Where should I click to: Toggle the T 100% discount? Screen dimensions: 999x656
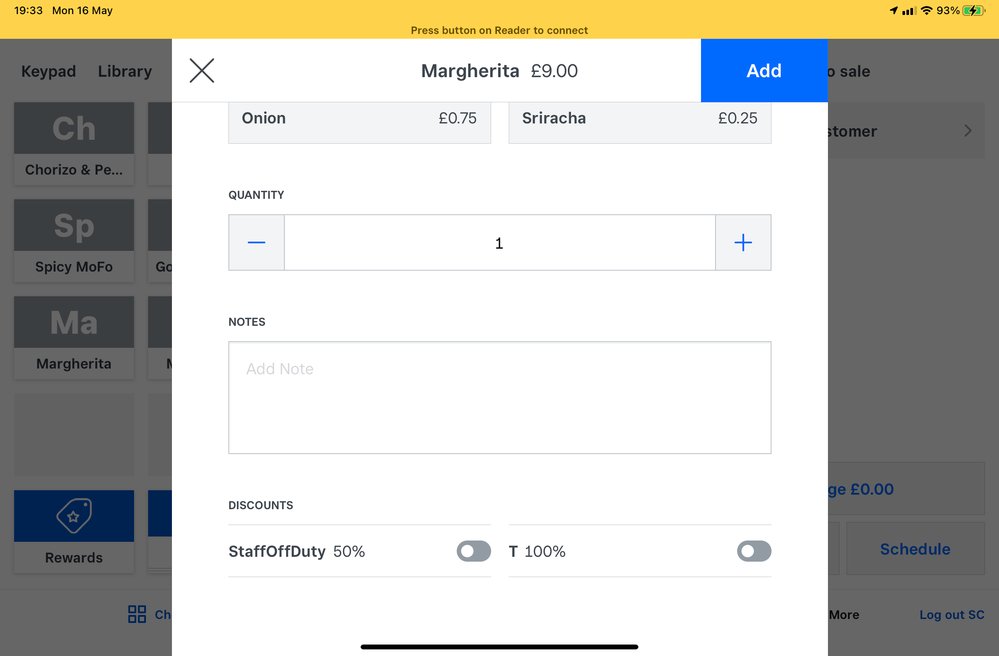(x=754, y=551)
